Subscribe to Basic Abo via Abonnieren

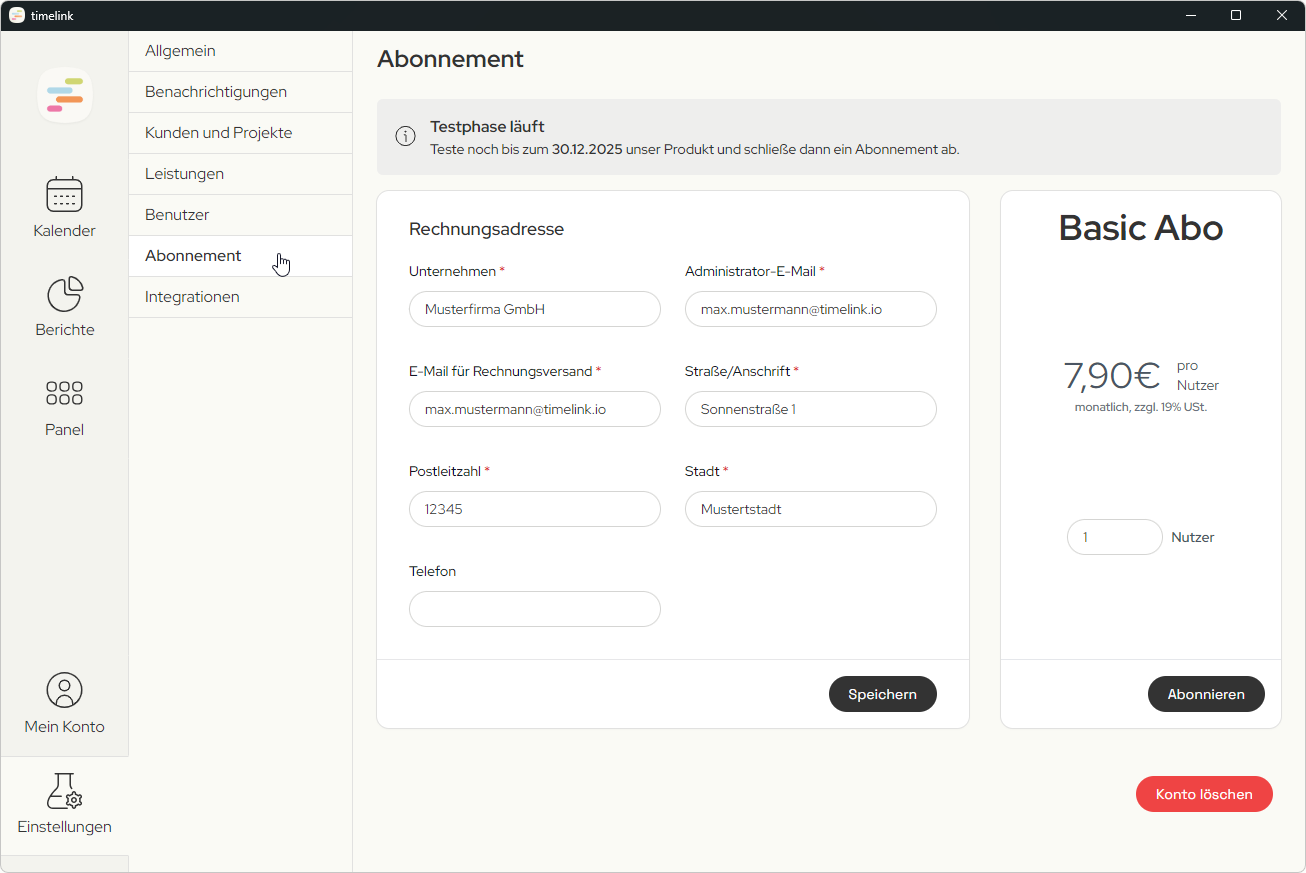(x=1205, y=694)
